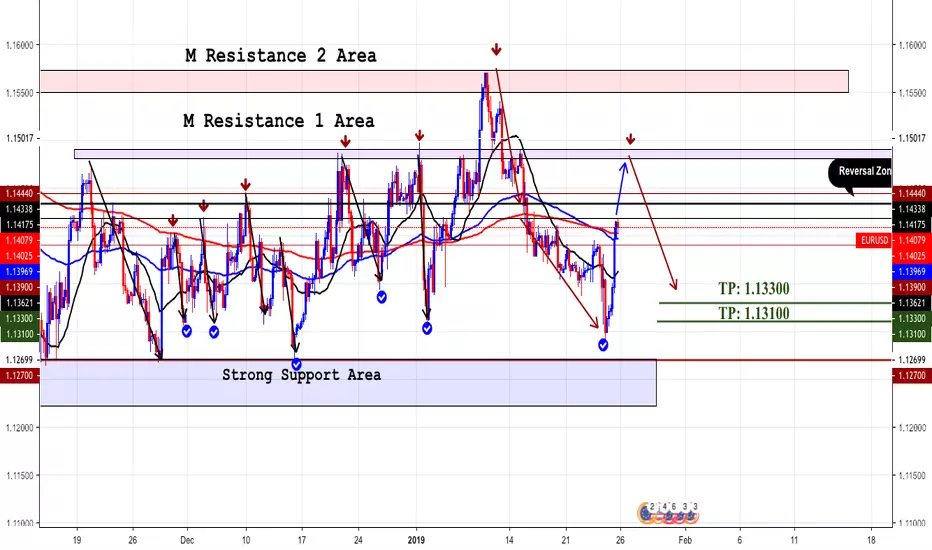Click red 1.14079 tag on right axis
Viewport: 932px width, 550px height.
pos(912,240)
